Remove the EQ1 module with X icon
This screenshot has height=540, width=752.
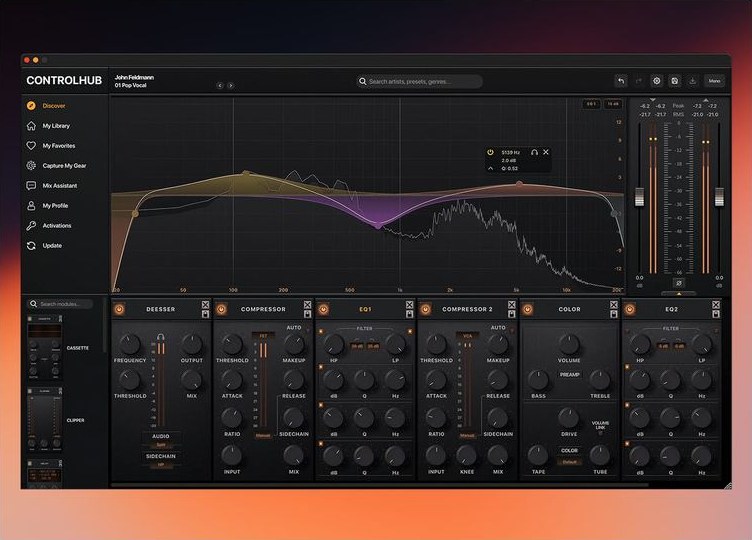(410, 305)
